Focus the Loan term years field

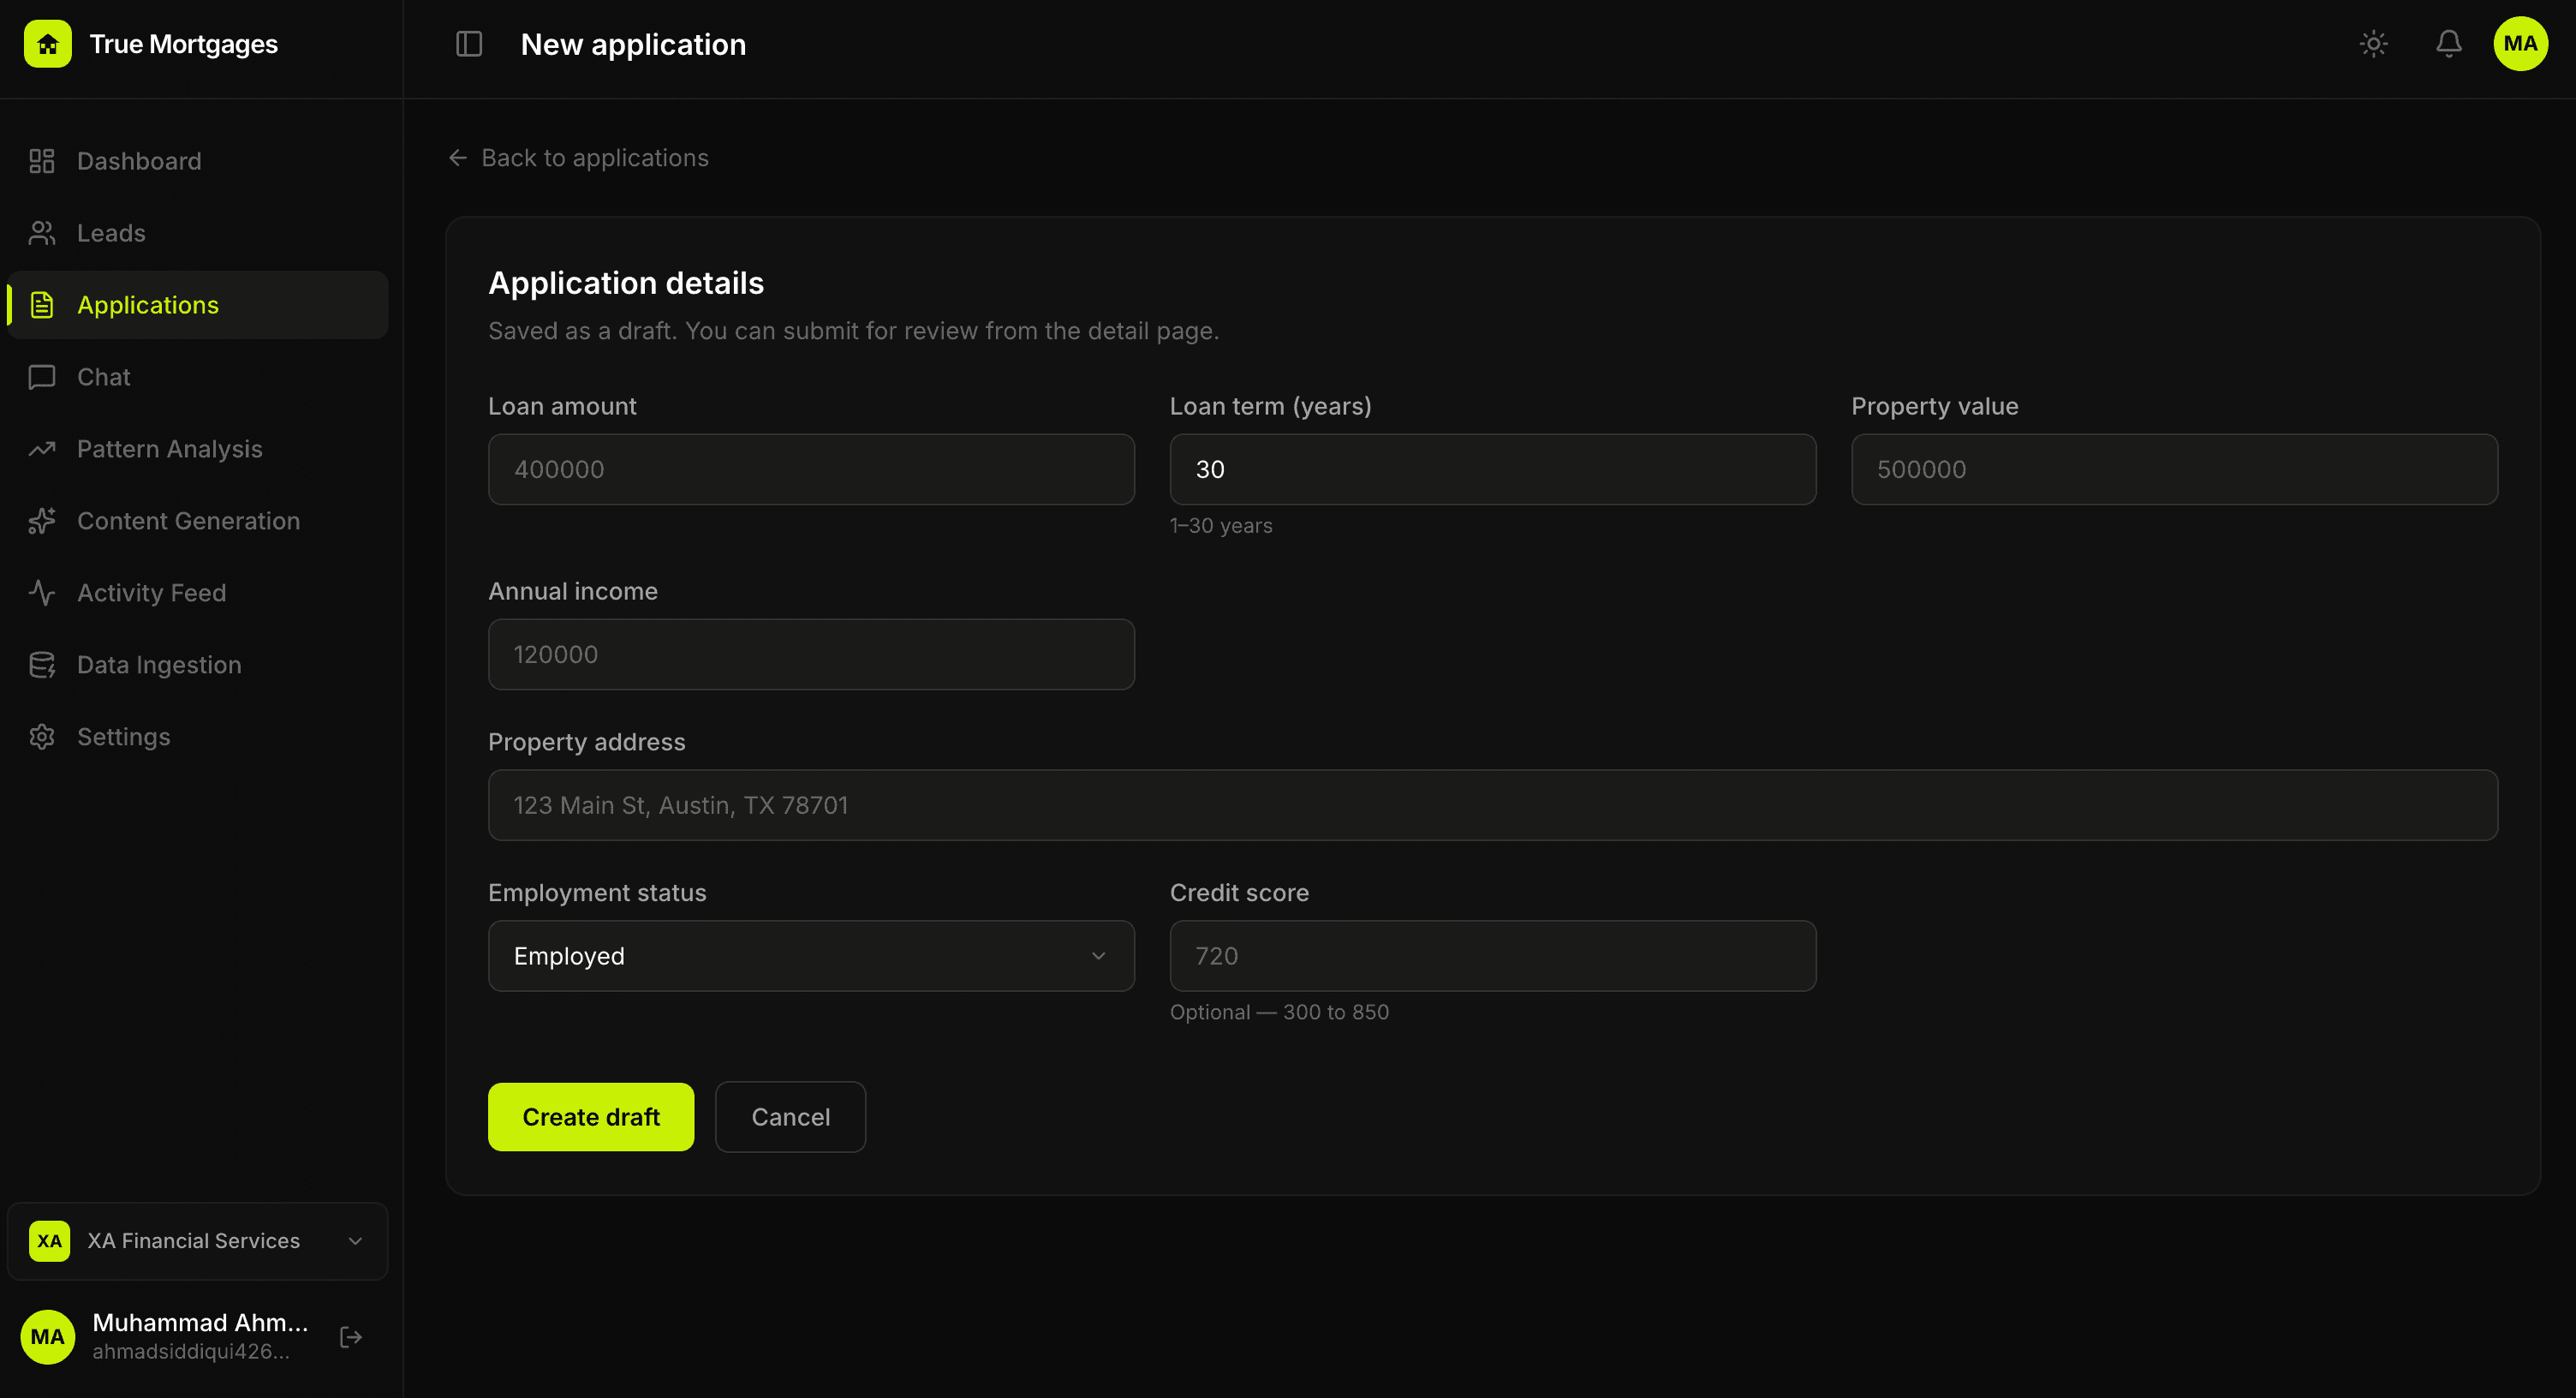[x=1493, y=469]
